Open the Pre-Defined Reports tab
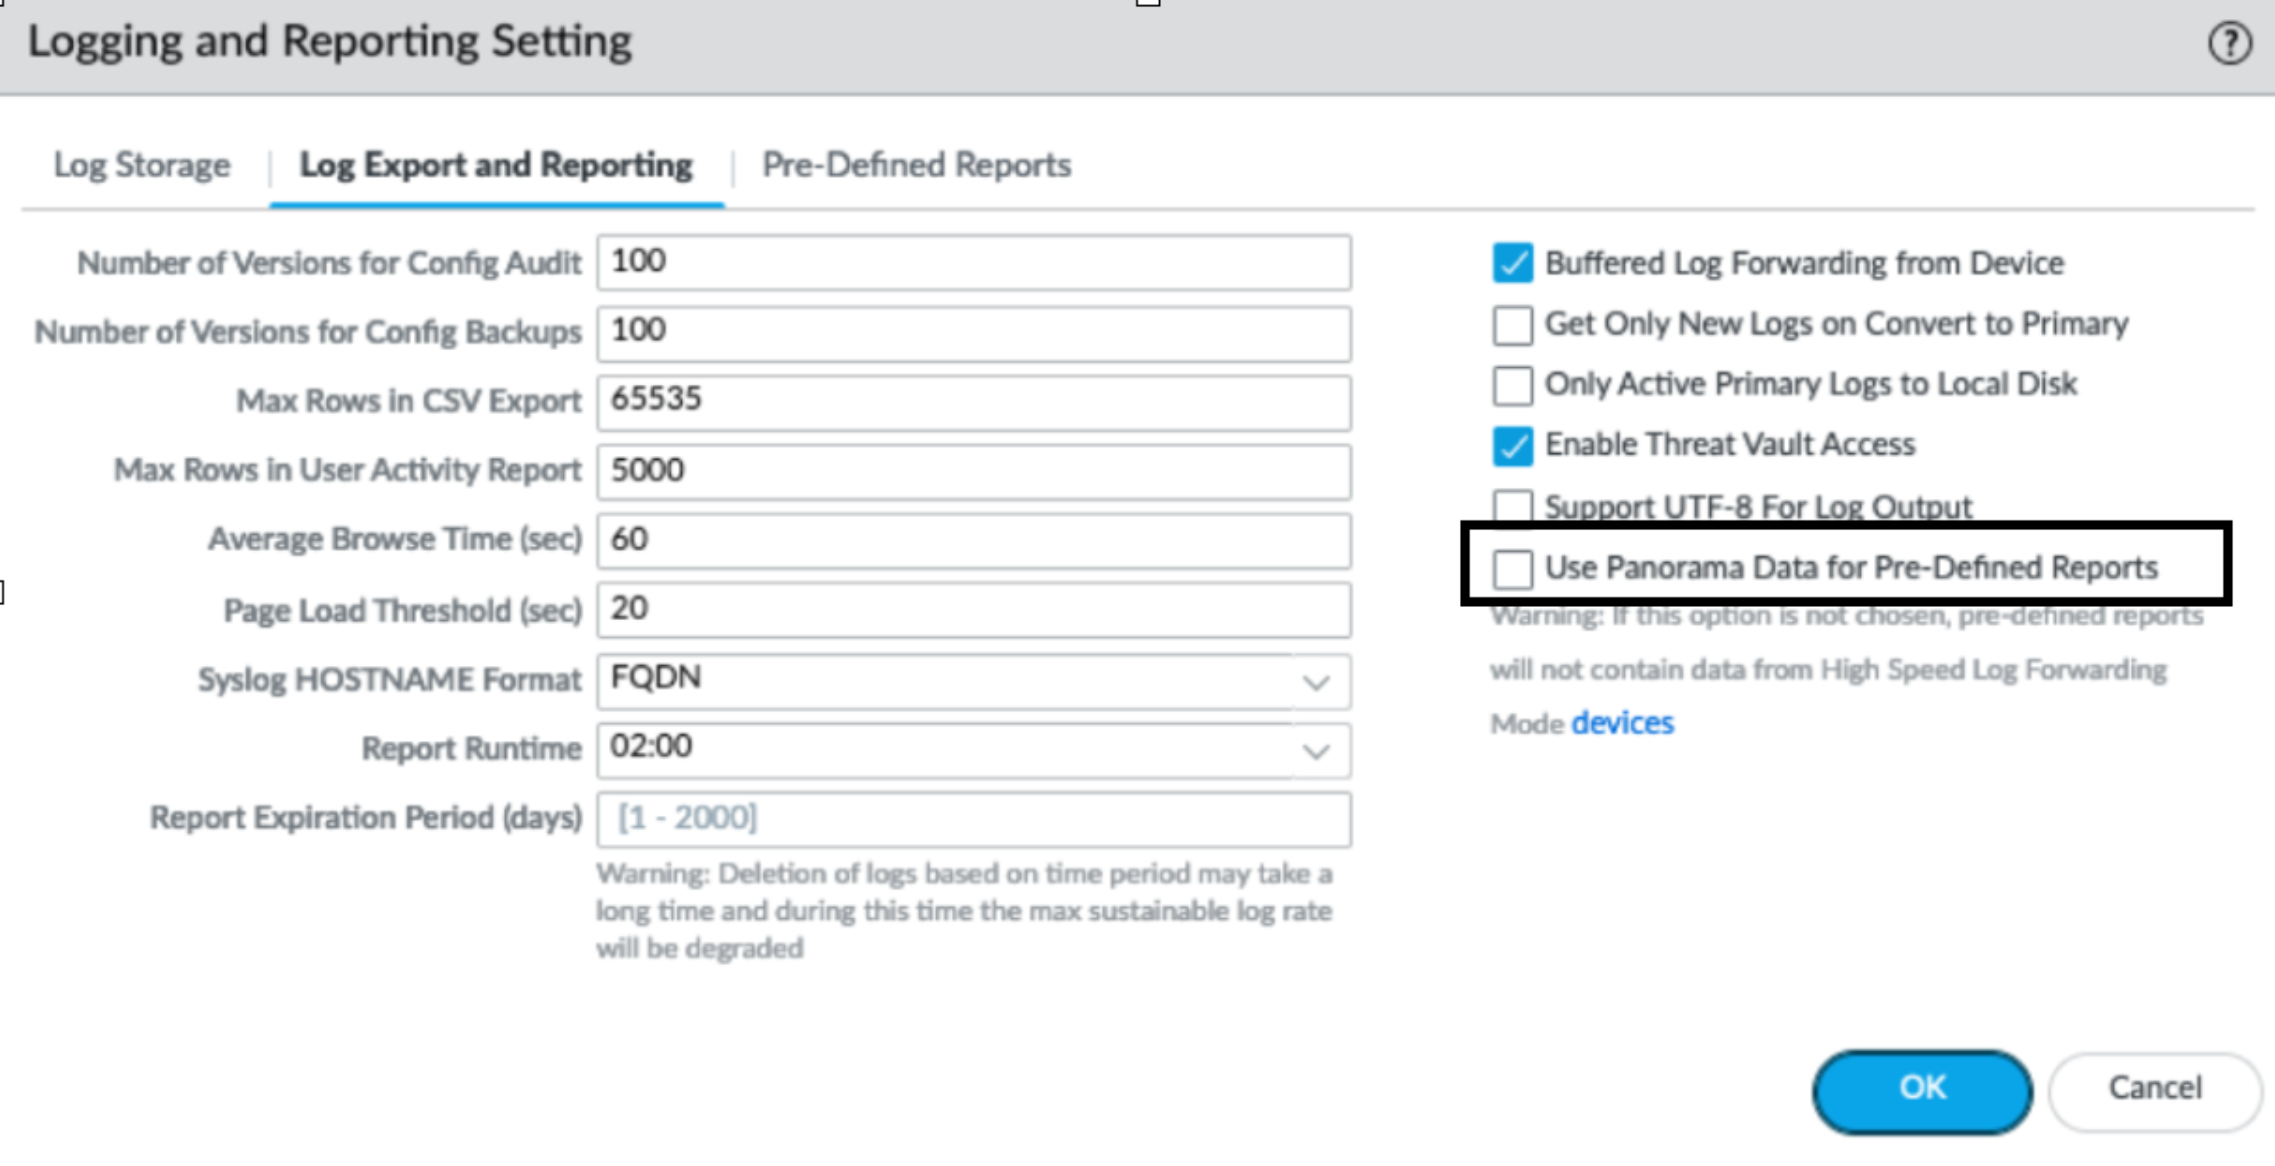The image size is (2275, 1166). coord(916,165)
